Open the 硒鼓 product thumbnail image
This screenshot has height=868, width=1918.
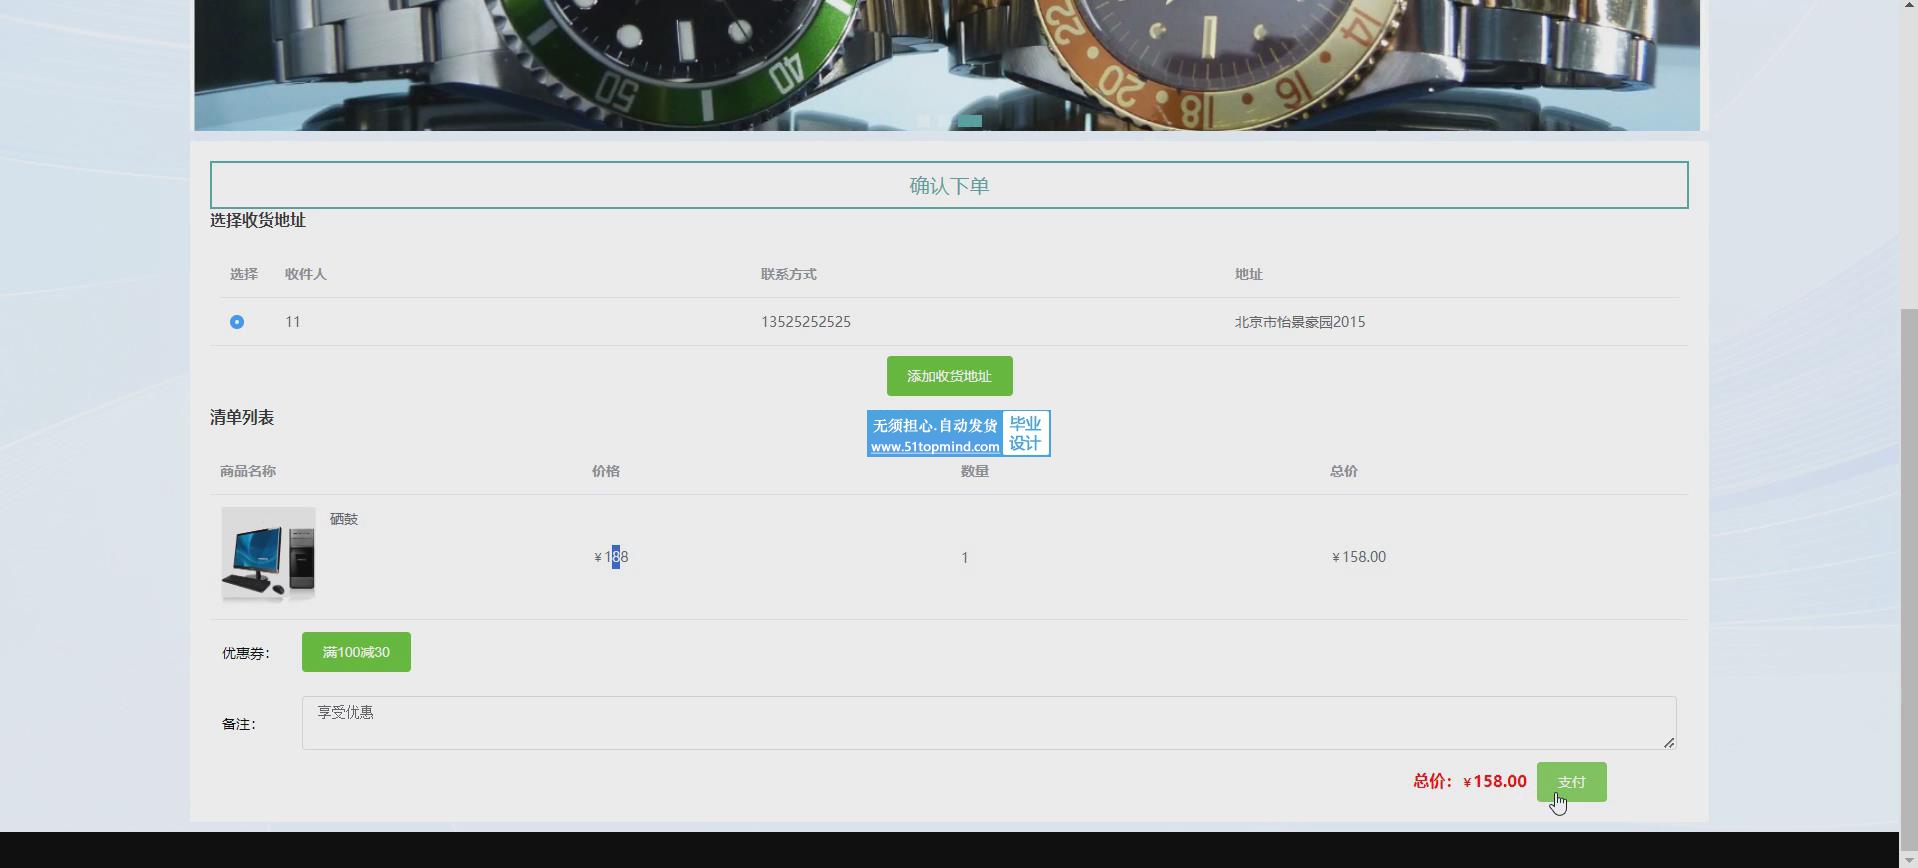(x=268, y=554)
